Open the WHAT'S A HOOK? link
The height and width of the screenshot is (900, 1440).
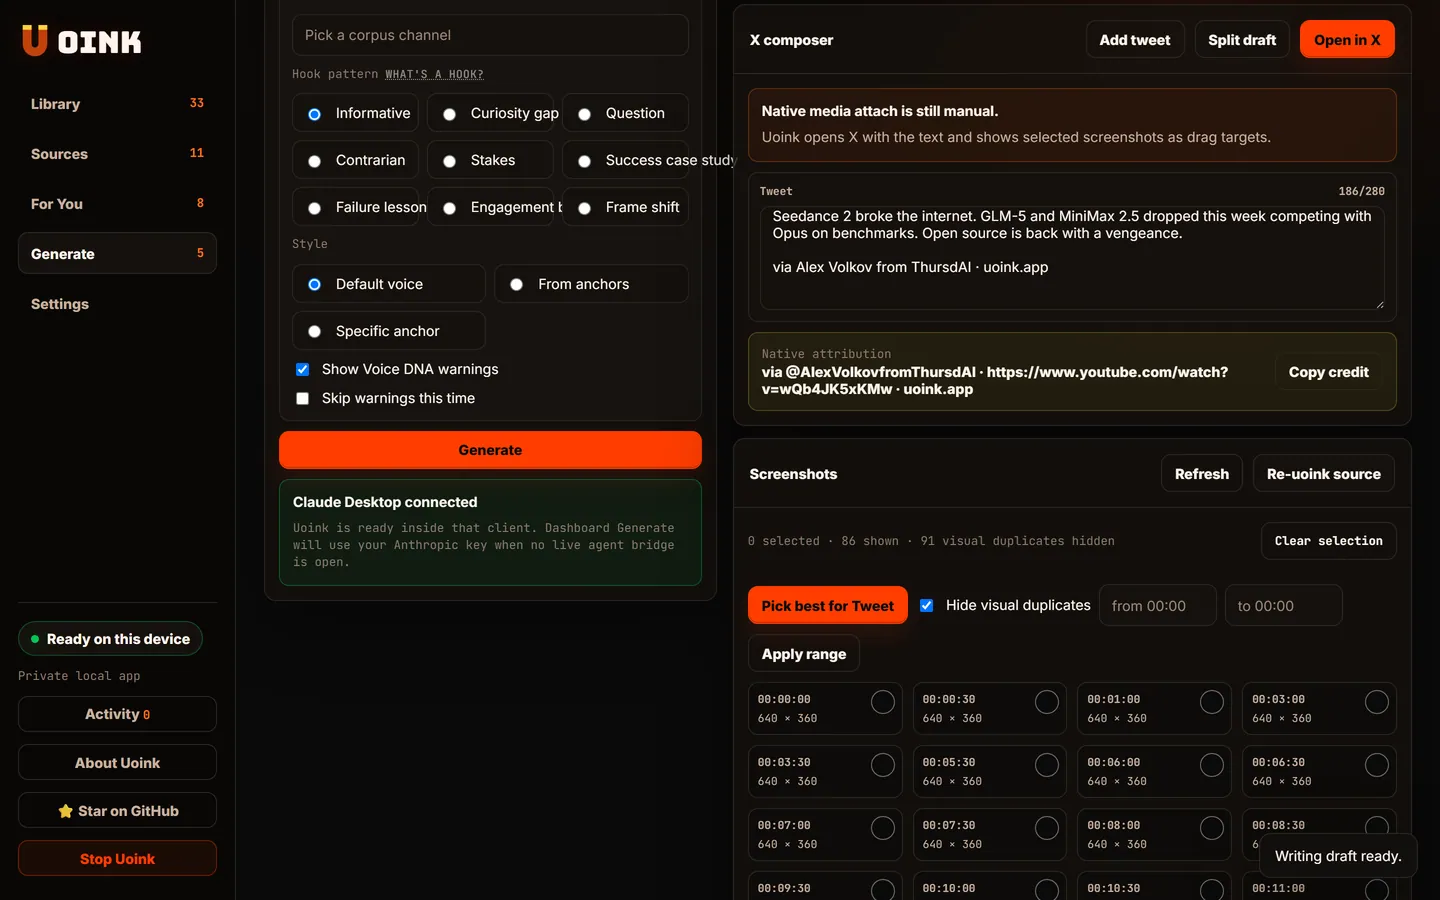tap(434, 74)
